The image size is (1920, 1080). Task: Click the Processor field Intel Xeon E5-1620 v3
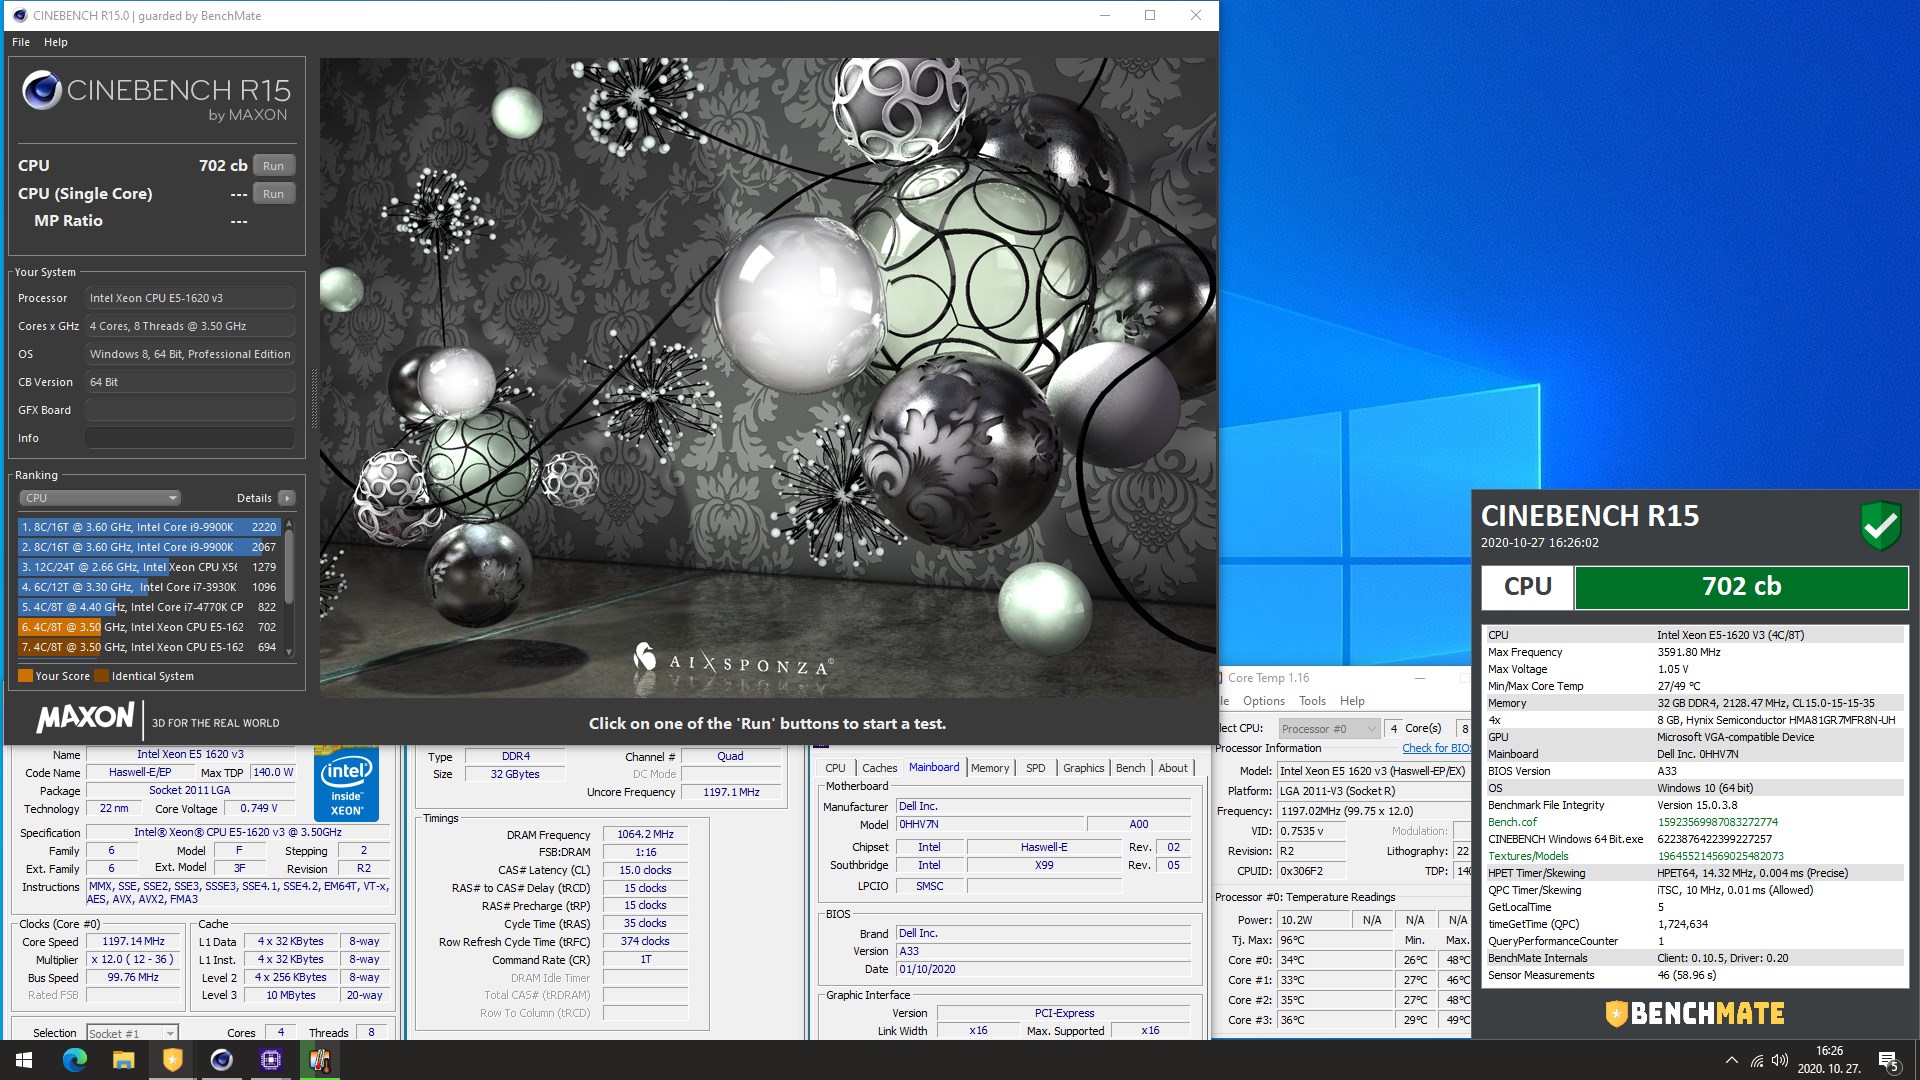[189, 298]
